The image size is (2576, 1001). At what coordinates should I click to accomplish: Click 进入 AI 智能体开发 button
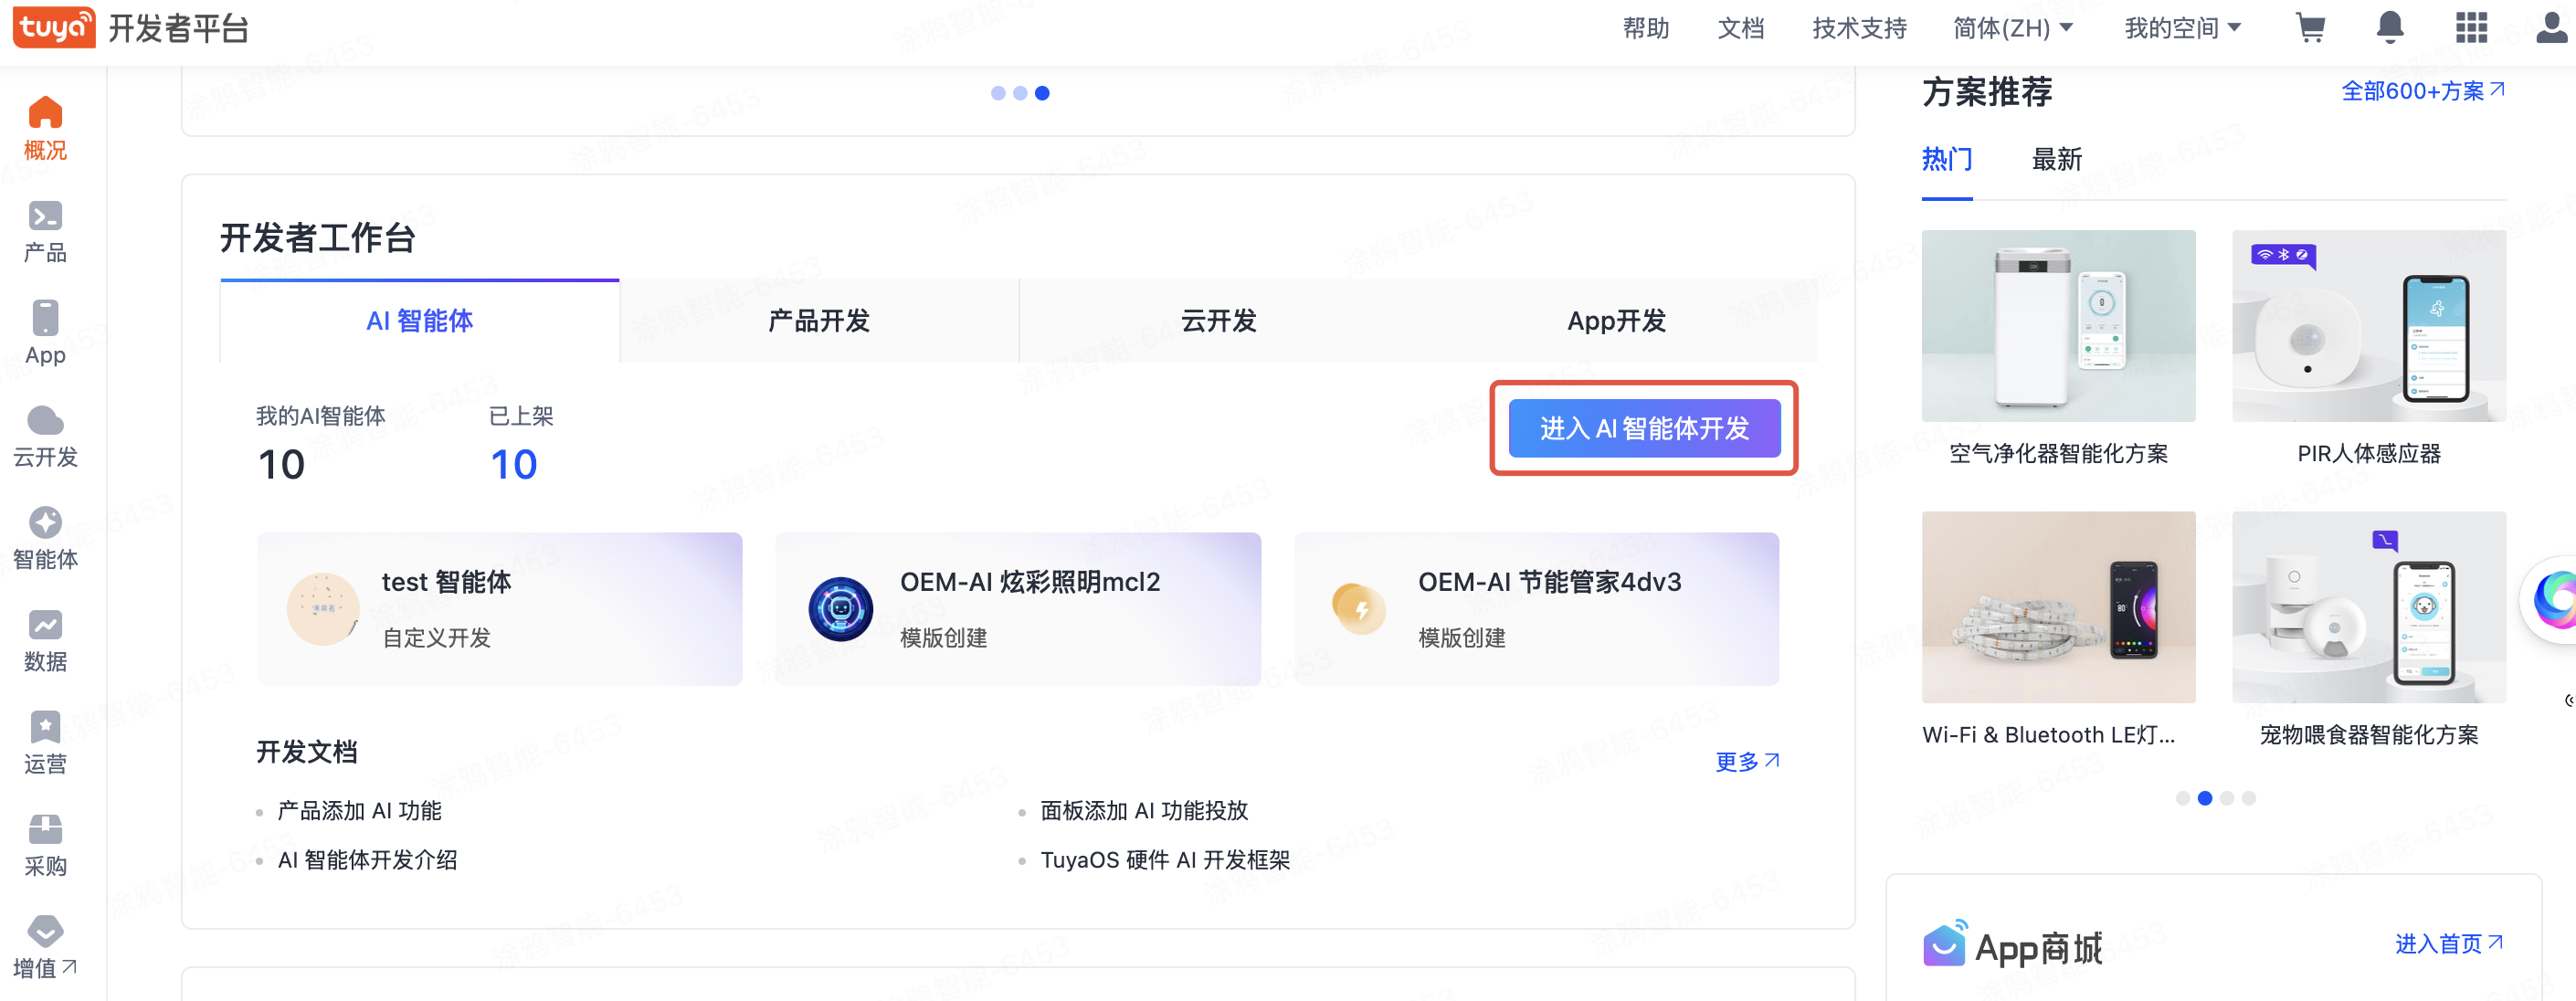(1644, 428)
